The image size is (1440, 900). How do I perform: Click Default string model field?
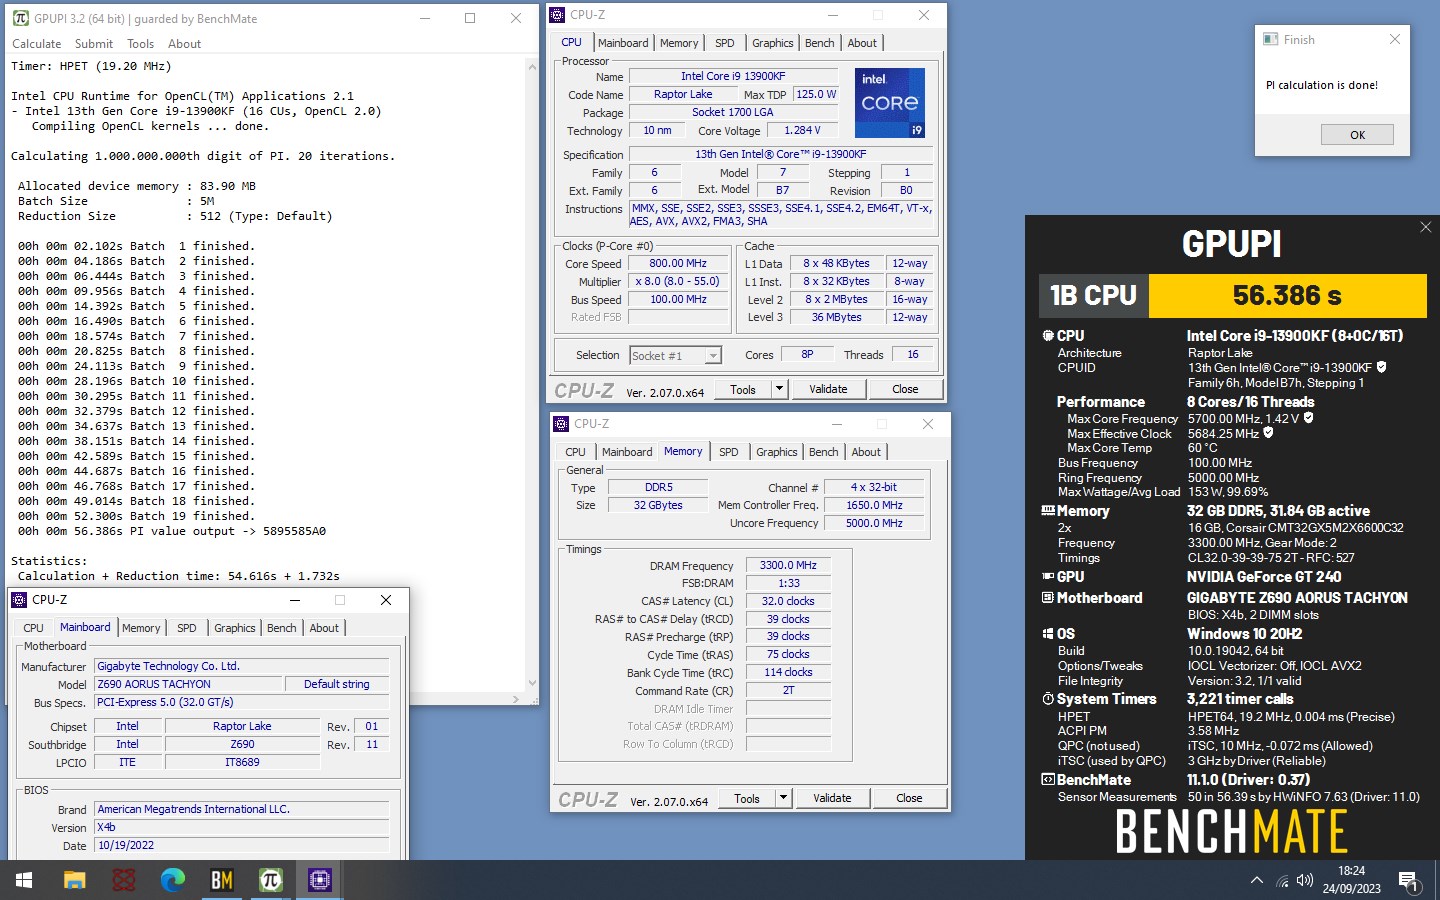tap(336, 684)
